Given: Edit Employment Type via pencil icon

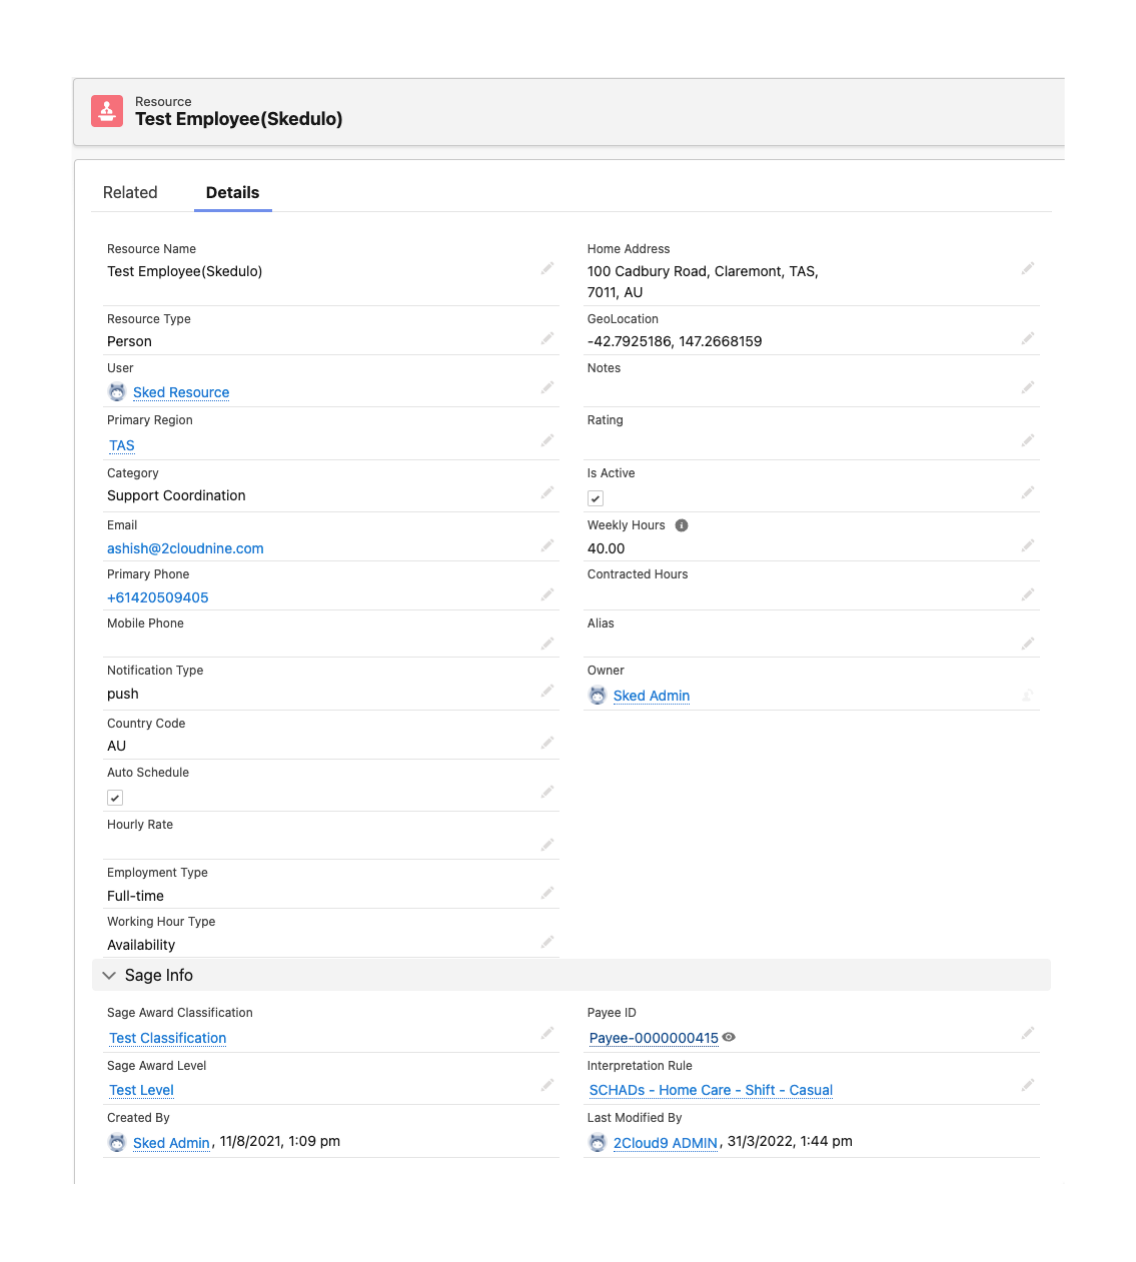Looking at the screenshot, I should click(547, 893).
